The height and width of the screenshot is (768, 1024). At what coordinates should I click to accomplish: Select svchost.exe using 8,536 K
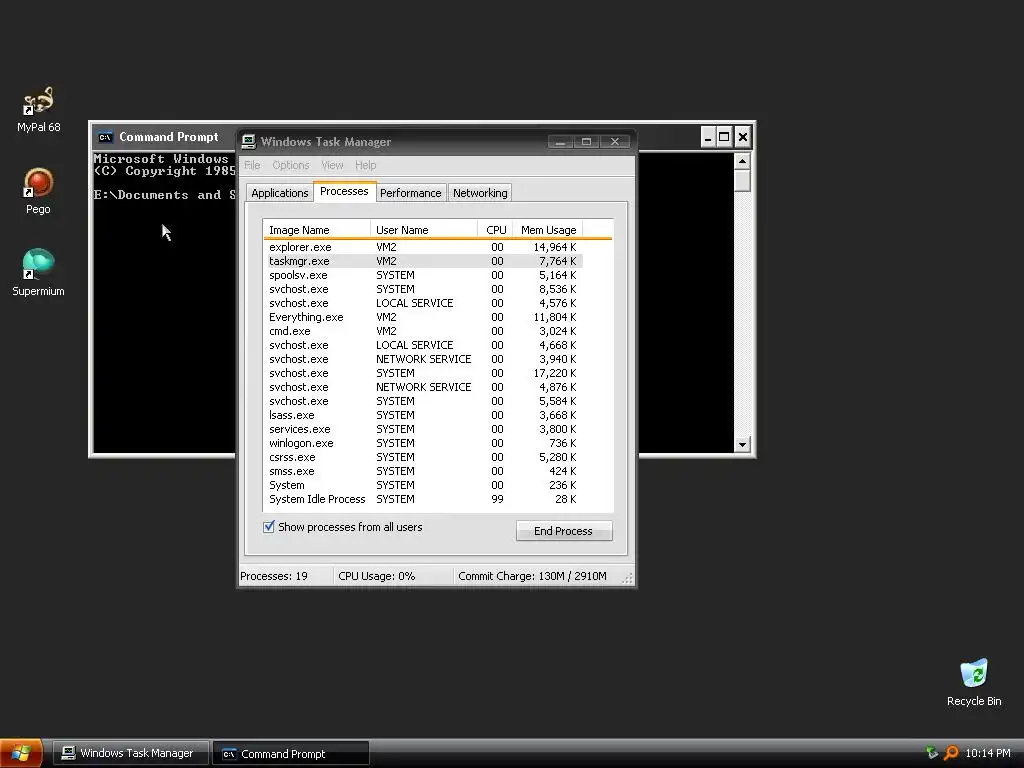[423, 289]
